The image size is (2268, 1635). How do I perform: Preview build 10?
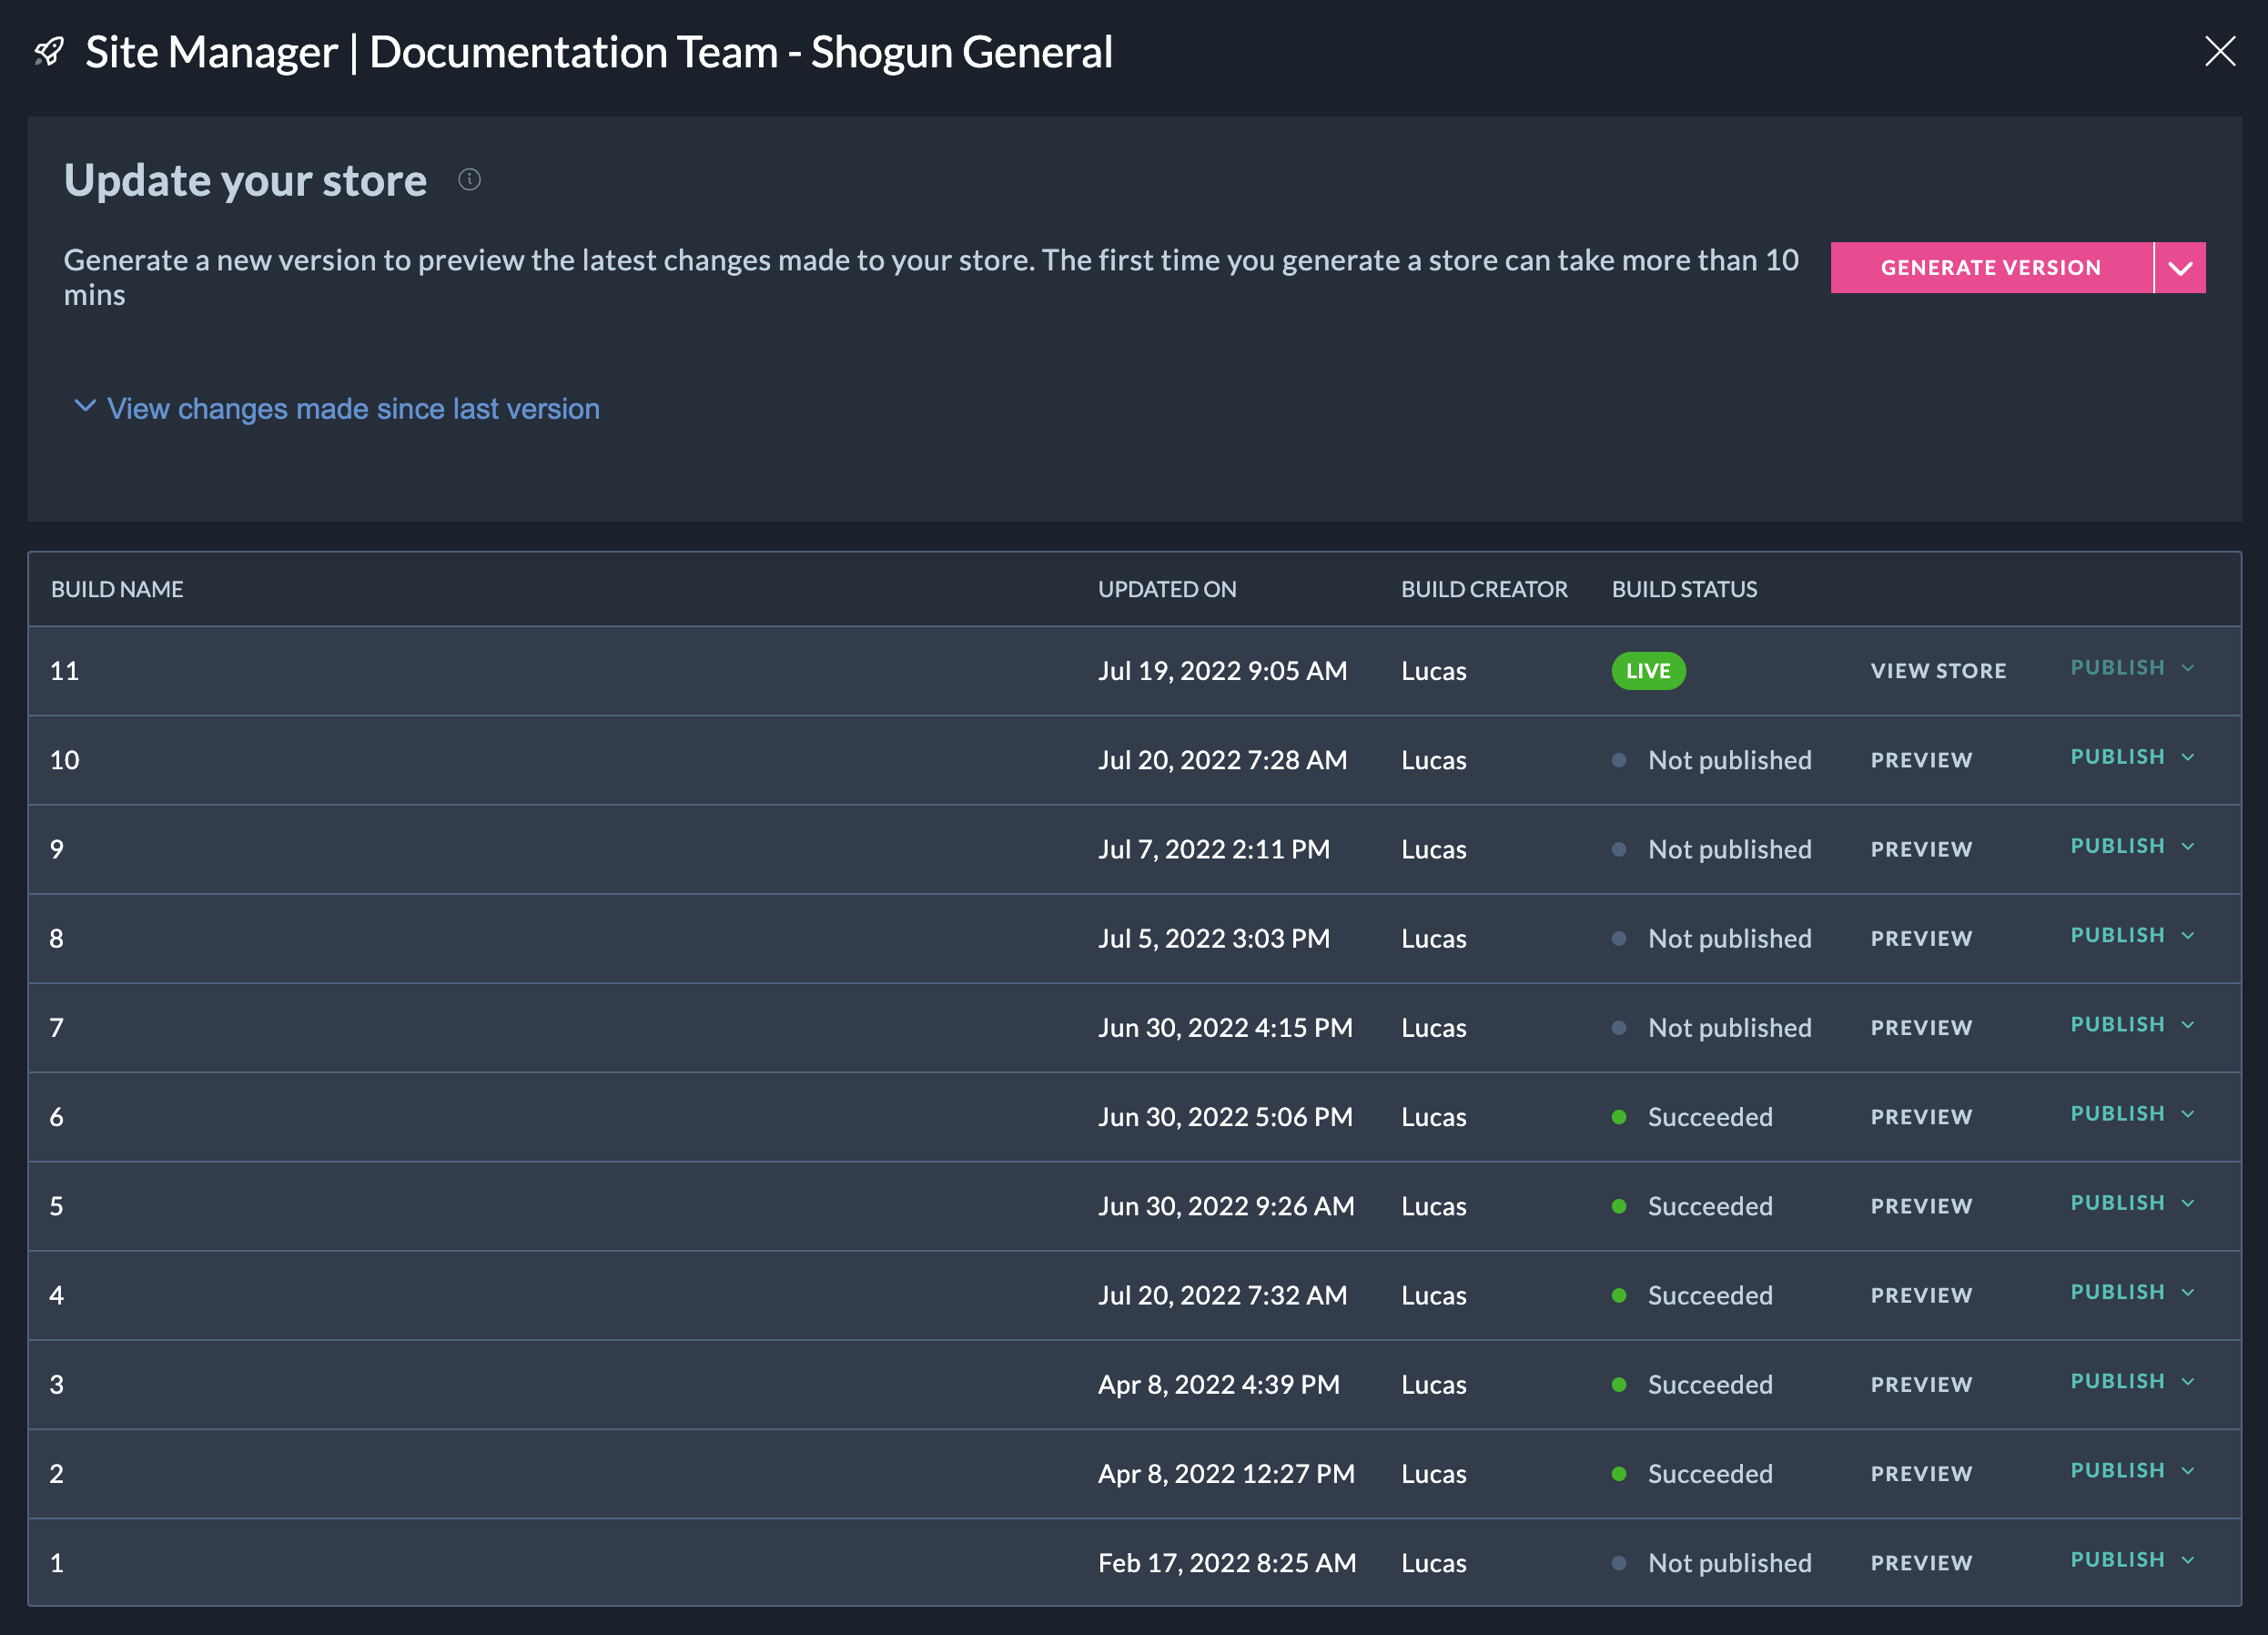[x=1921, y=760]
